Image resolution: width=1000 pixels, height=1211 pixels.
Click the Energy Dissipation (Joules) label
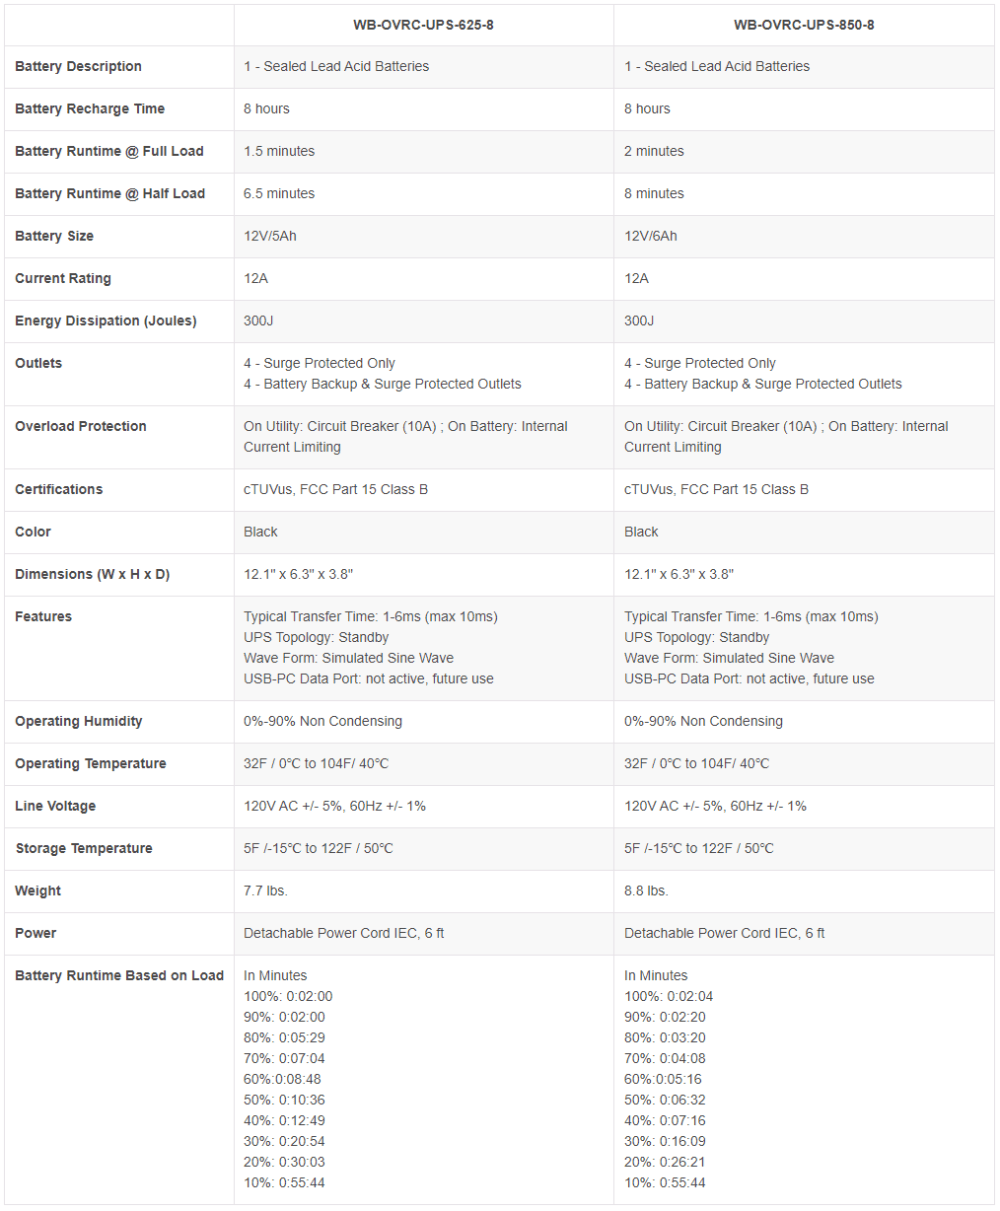click(106, 321)
